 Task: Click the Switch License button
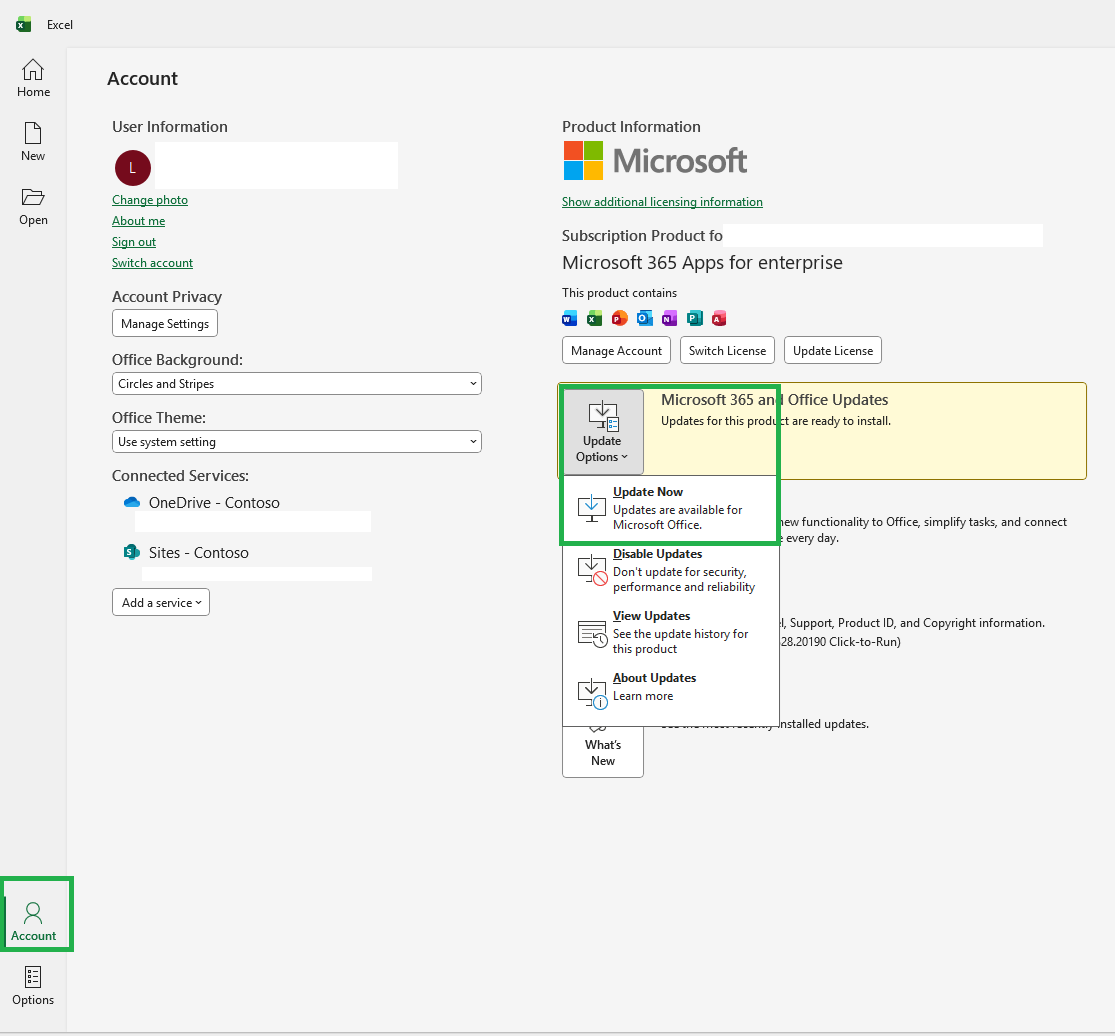(727, 351)
